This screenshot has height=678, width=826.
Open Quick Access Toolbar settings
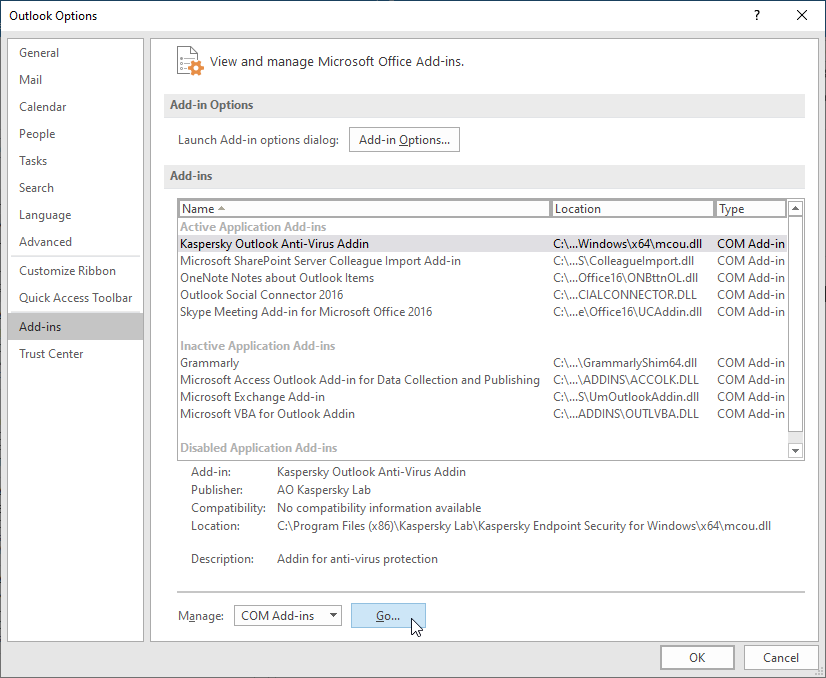[x=75, y=298]
